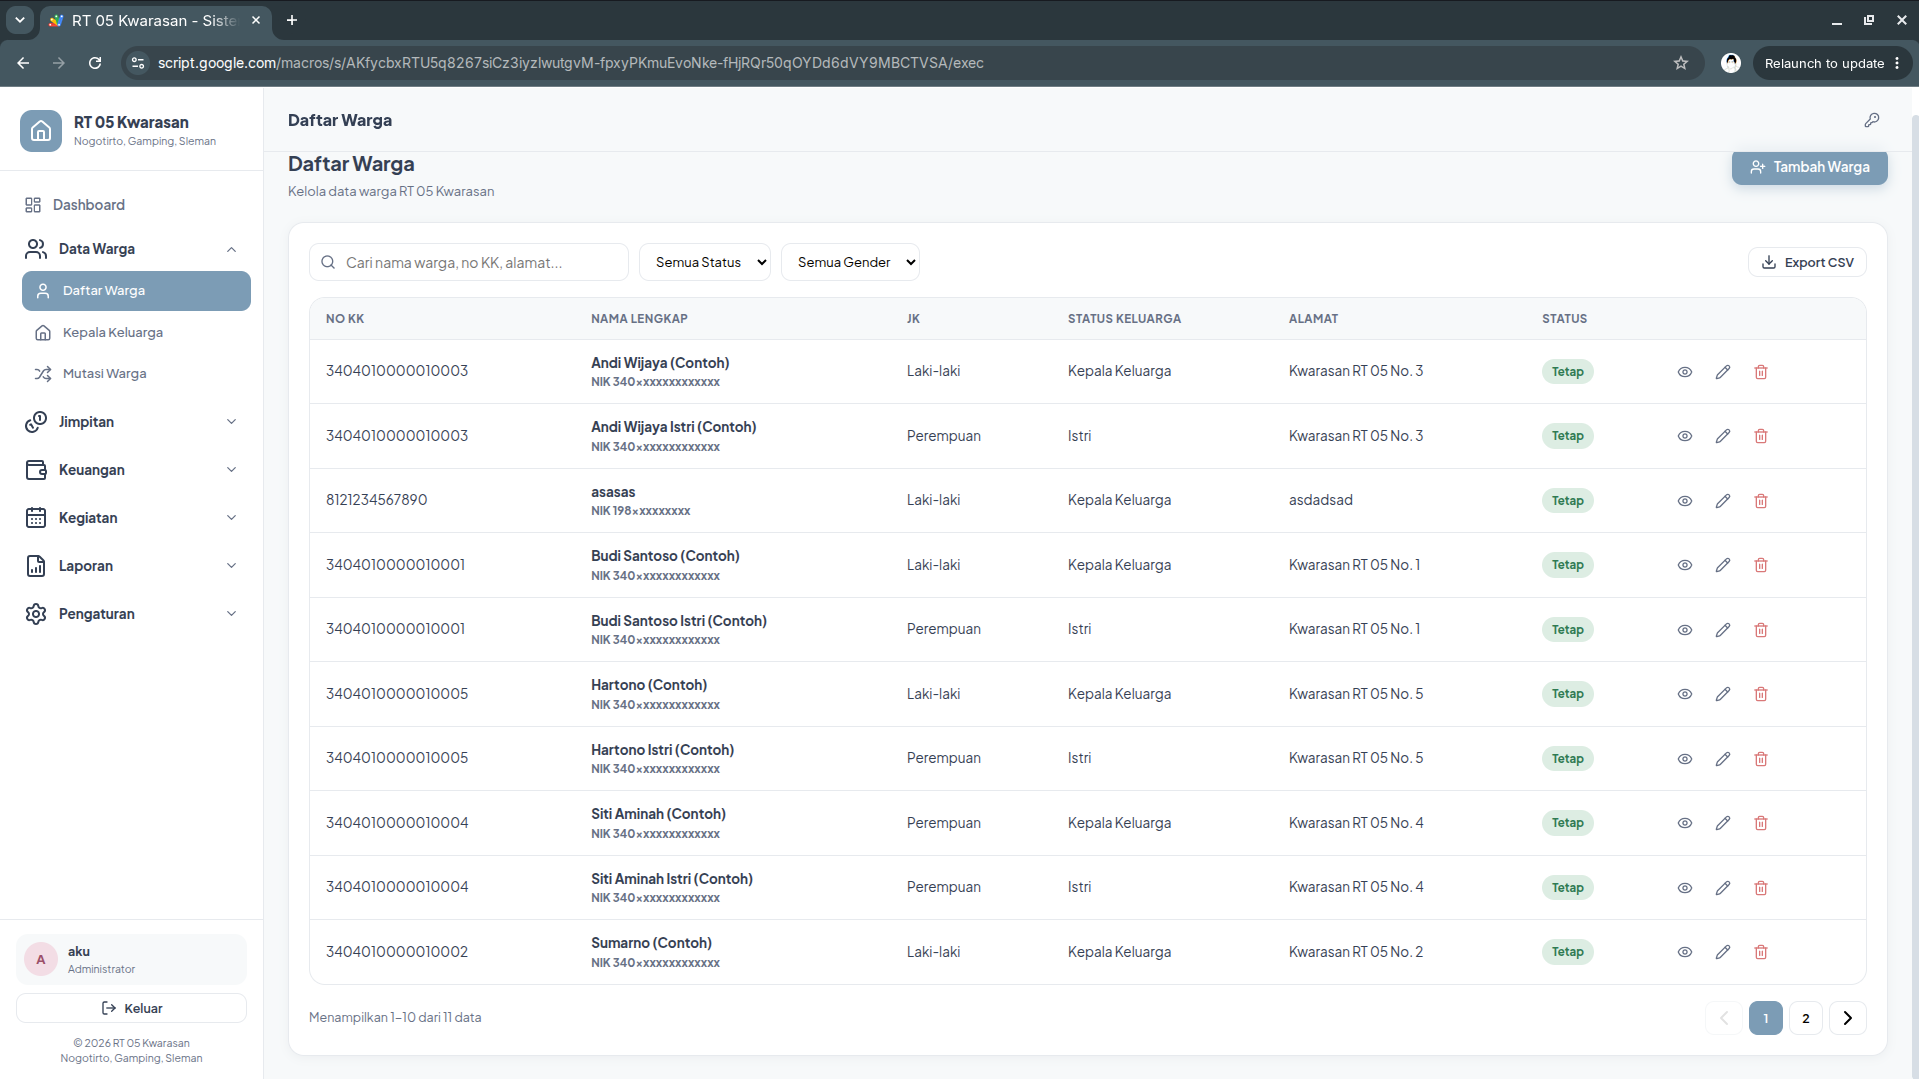Log out with the Keluar button

[131, 1008]
